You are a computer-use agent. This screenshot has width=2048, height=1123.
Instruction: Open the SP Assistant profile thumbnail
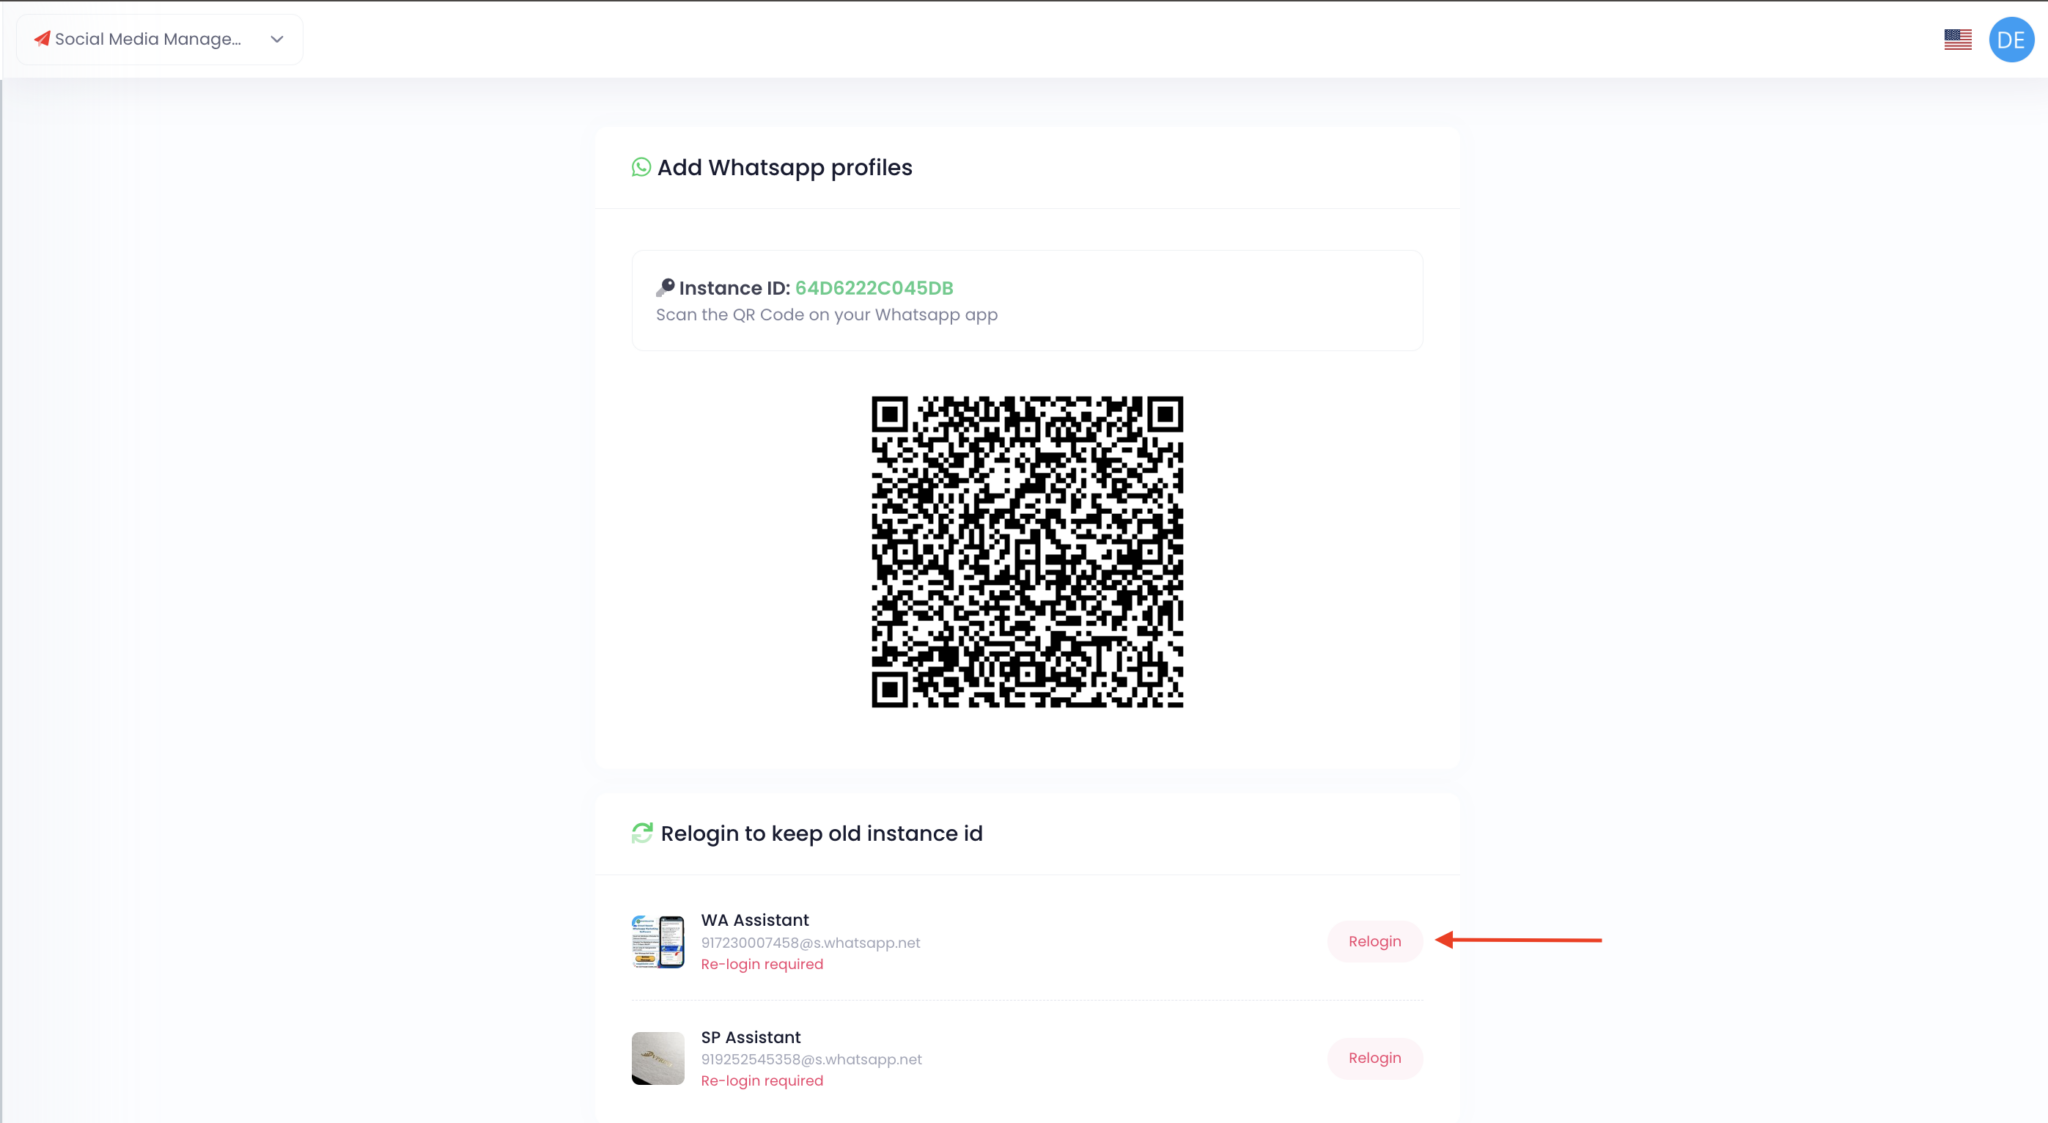pyautogui.click(x=658, y=1058)
